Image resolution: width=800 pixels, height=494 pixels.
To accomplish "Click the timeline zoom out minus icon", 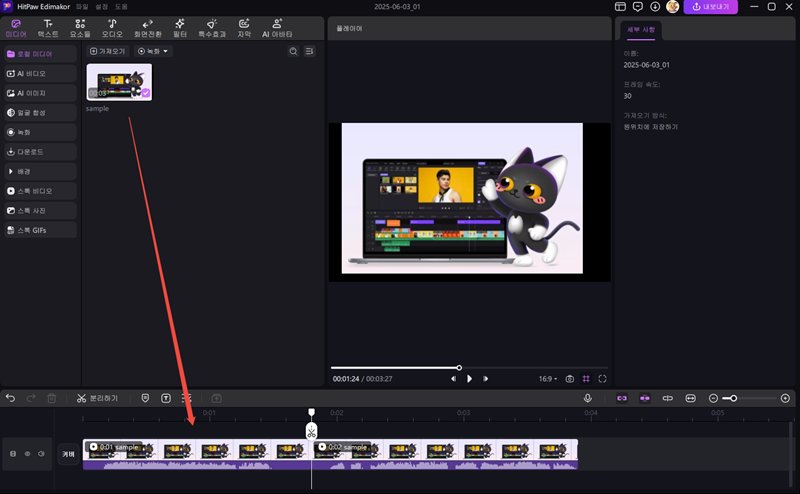I will 713,398.
